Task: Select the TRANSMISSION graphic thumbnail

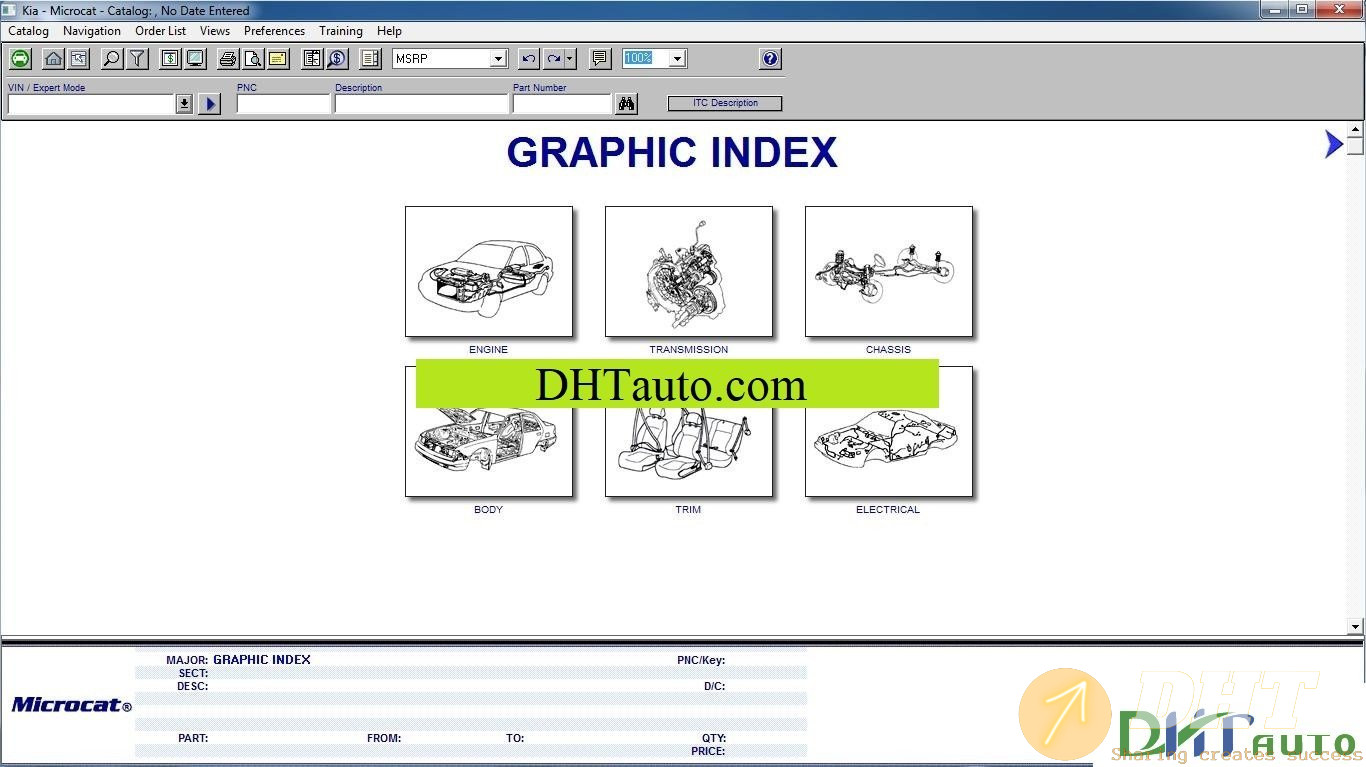Action: pyautogui.click(x=689, y=272)
